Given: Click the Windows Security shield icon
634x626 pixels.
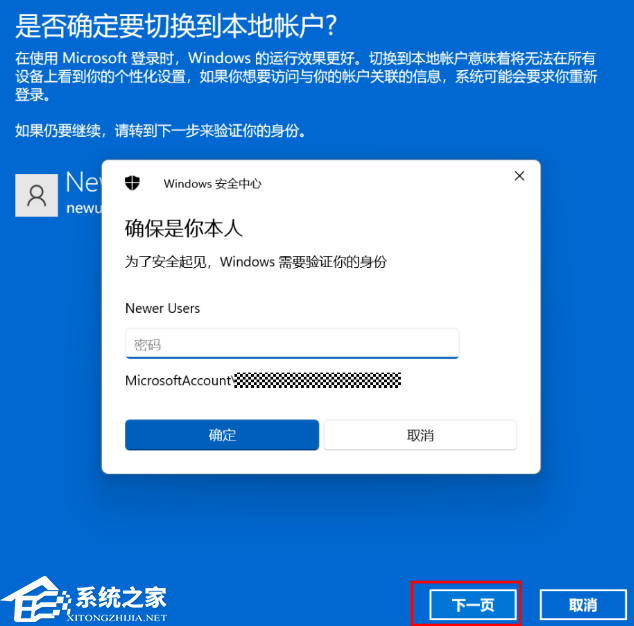Looking at the screenshot, I should click(132, 183).
